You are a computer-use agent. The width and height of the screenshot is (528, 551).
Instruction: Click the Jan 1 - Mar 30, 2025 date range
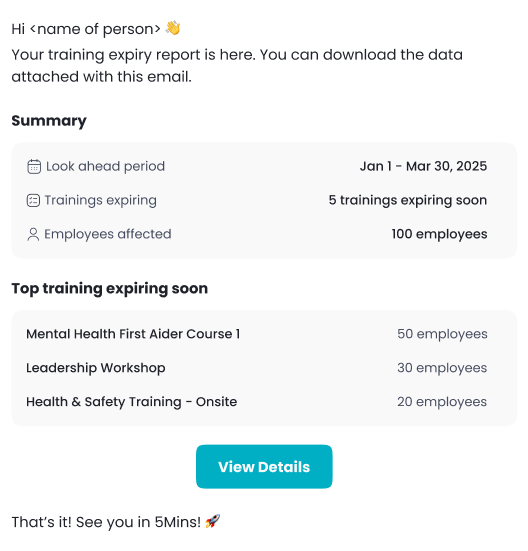[423, 166]
